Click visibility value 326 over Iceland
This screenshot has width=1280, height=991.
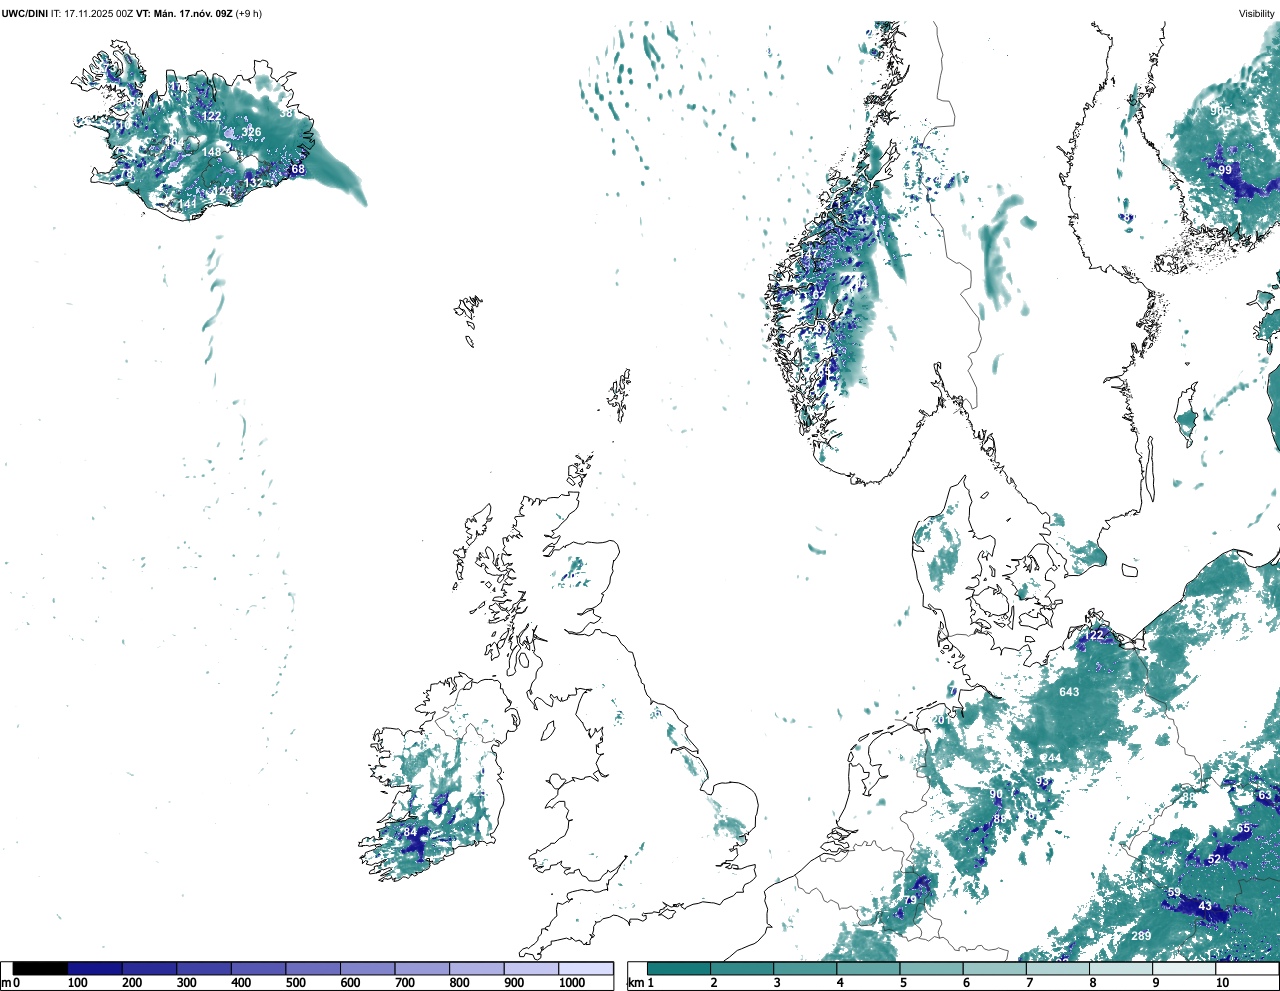coord(251,132)
